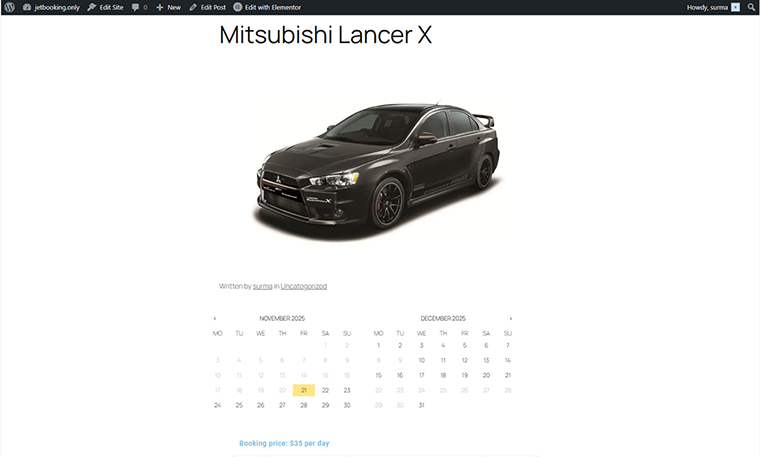Select November 23 in calendar
Screen dimensions: 760x457
[347, 390]
